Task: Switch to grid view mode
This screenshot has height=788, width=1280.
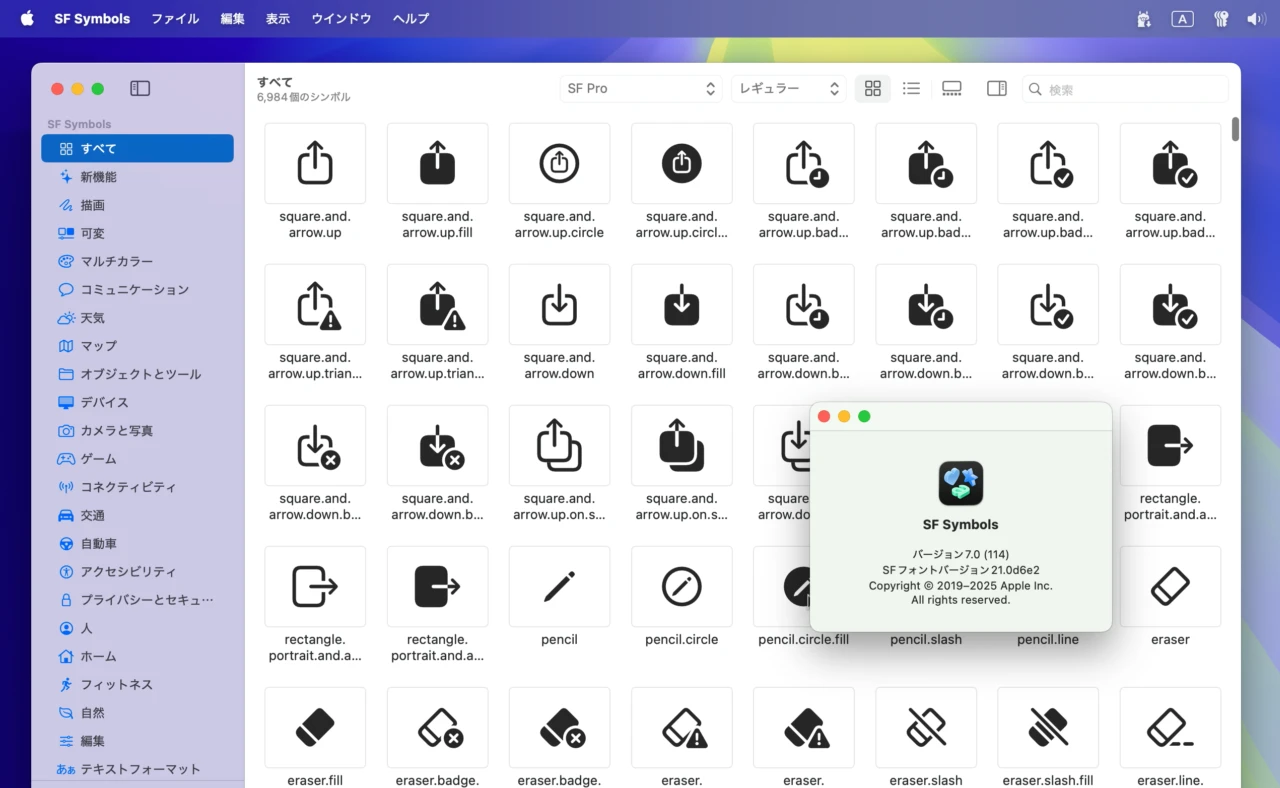Action: (873, 89)
